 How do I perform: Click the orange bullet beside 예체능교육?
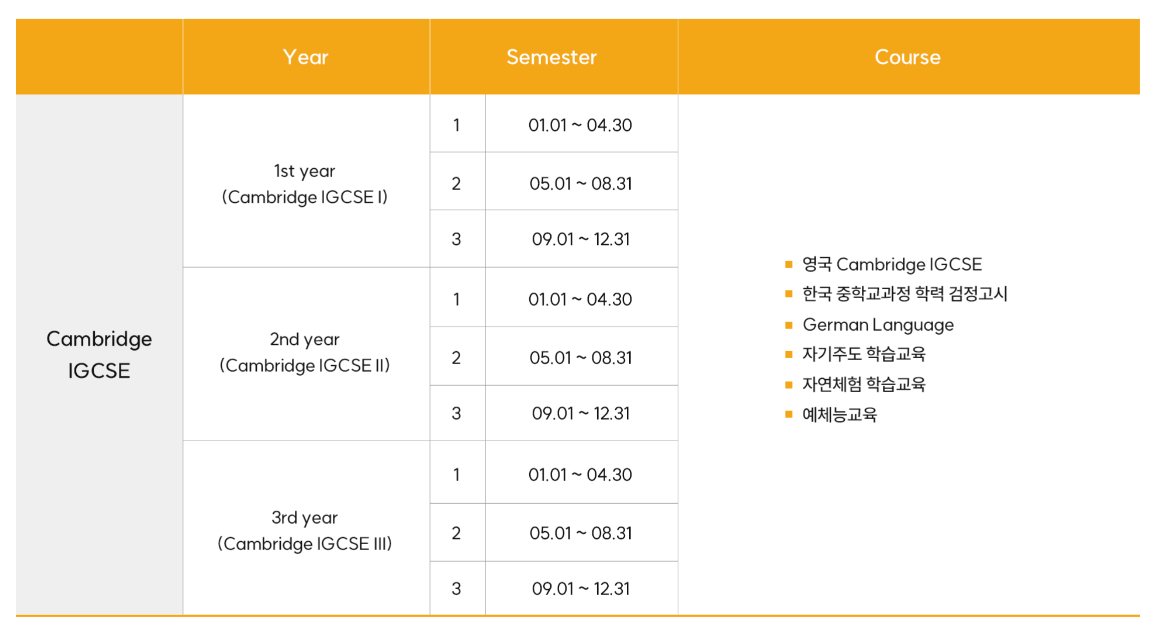789,414
